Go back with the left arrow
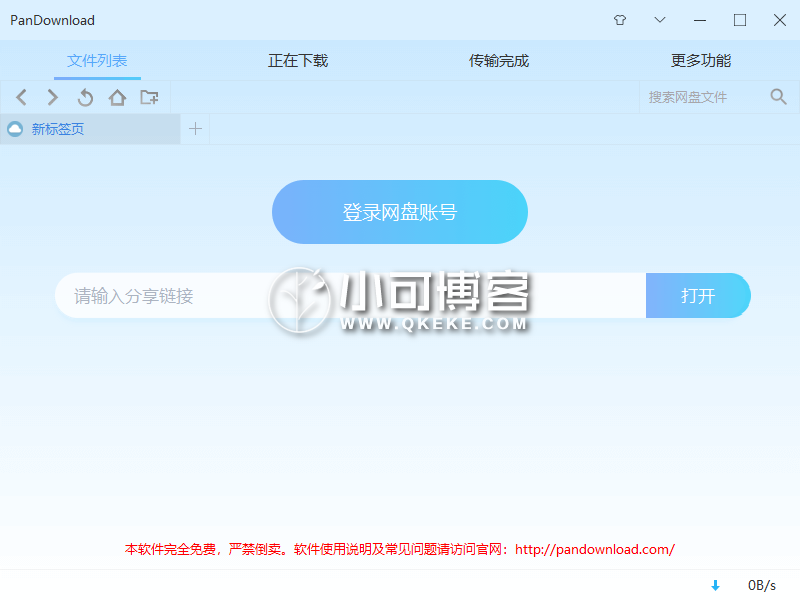The image size is (800, 600). (x=21, y=97)
